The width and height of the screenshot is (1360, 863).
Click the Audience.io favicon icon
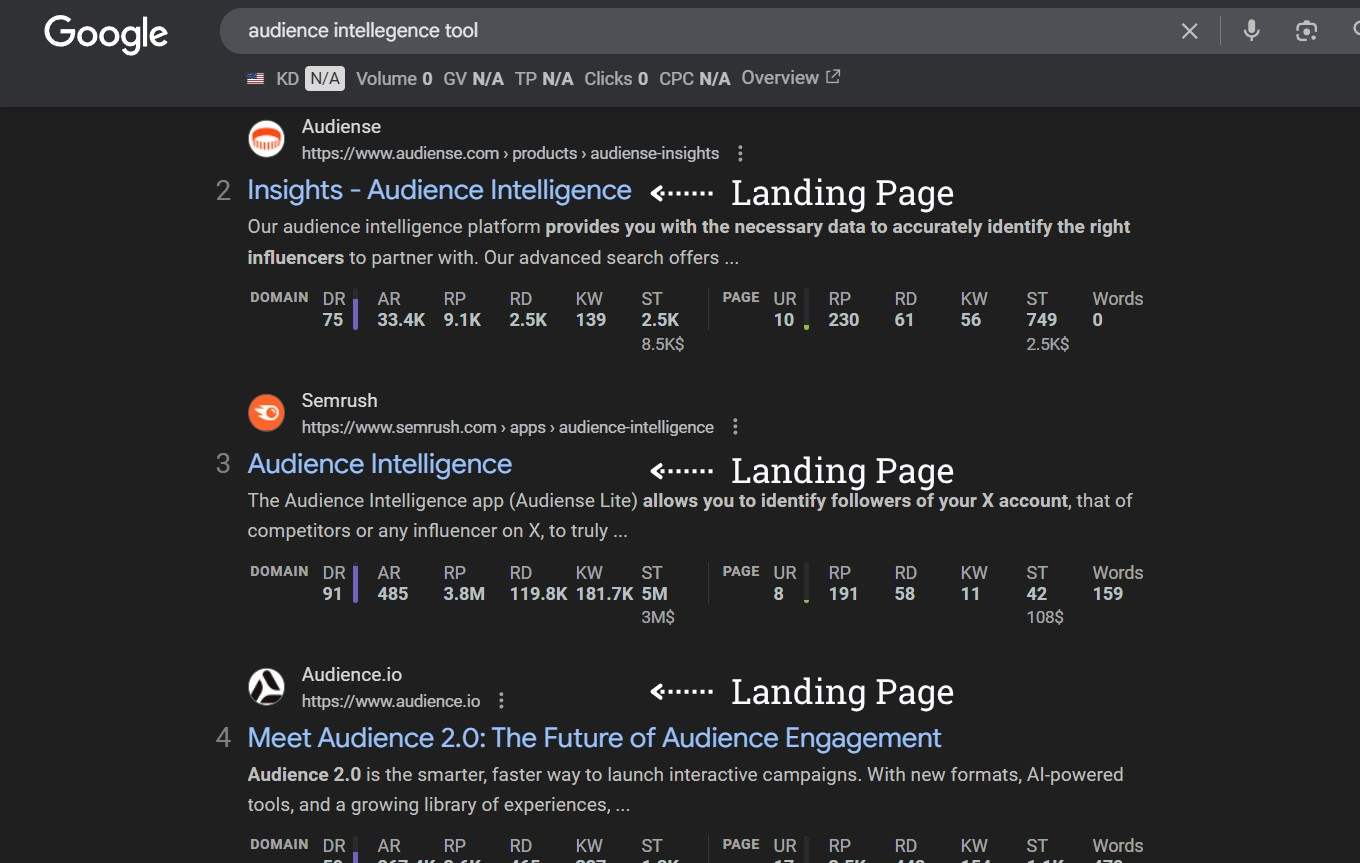pos(266,686)
